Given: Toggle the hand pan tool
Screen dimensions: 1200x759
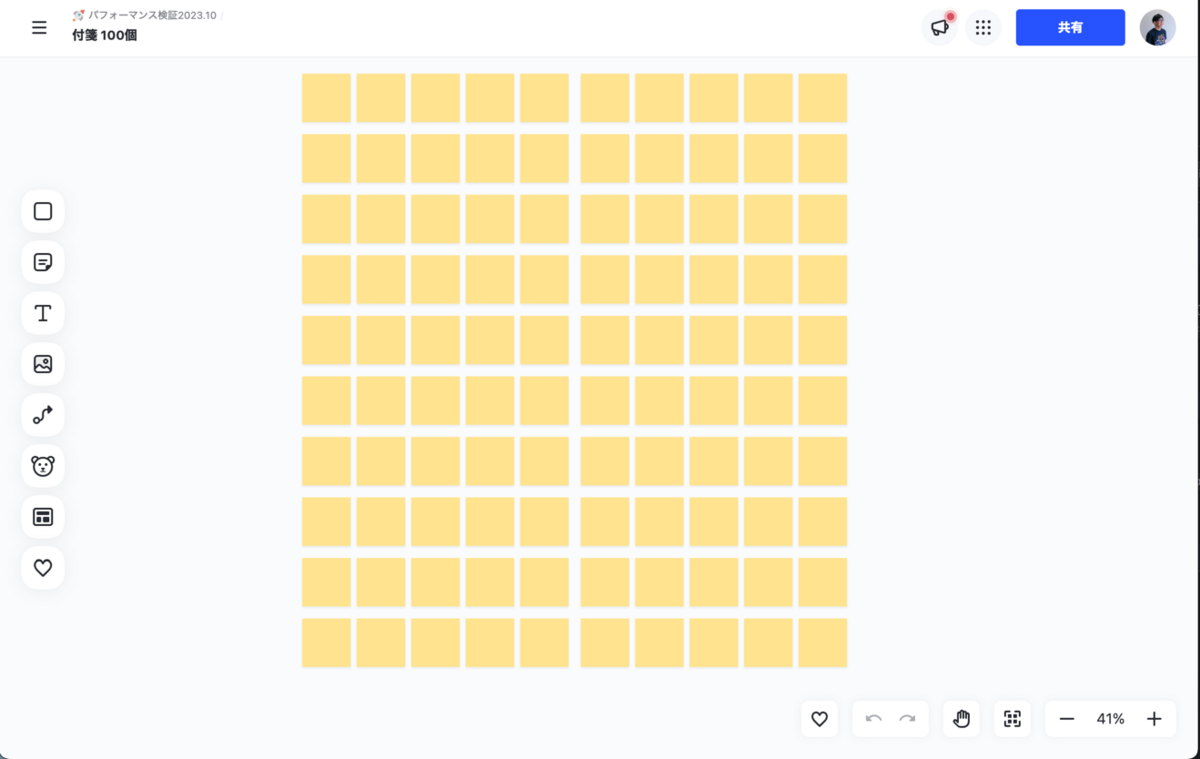Looking at the screenshot, I should click(961, 719).
